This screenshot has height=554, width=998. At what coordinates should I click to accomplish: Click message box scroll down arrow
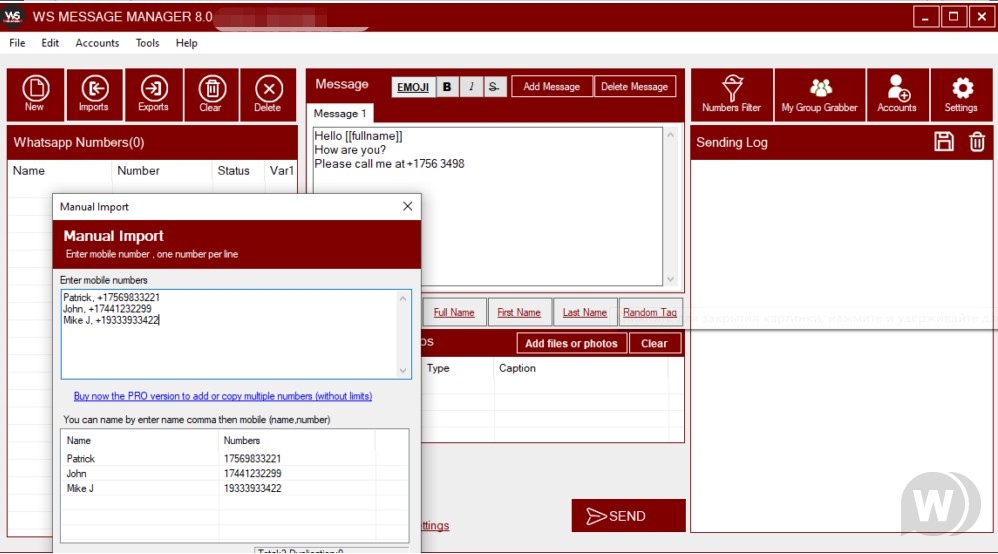[670, 279]
